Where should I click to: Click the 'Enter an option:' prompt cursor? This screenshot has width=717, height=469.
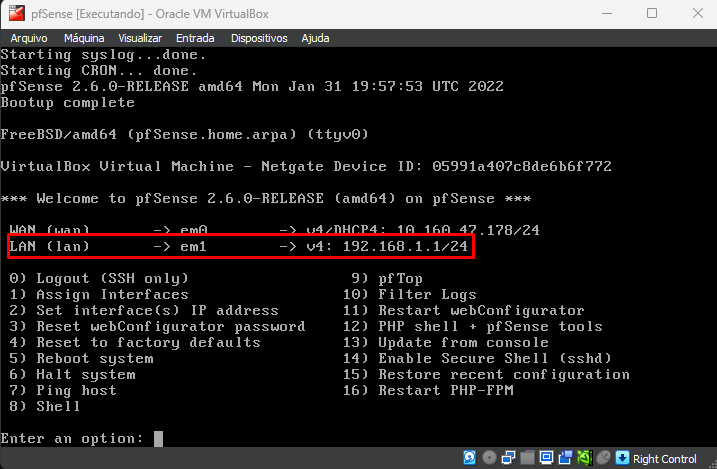click(x=158, y=439)
